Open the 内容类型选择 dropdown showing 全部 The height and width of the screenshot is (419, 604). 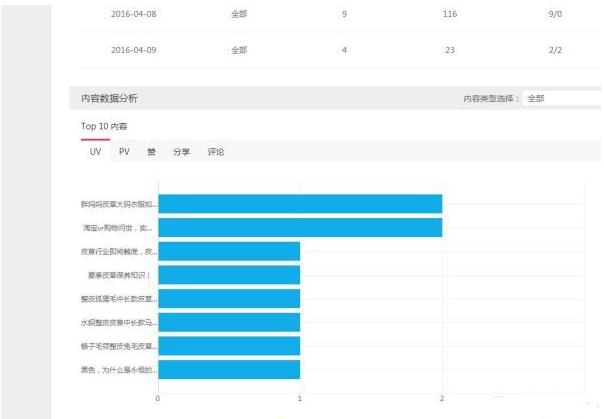(x=562, y=99)
